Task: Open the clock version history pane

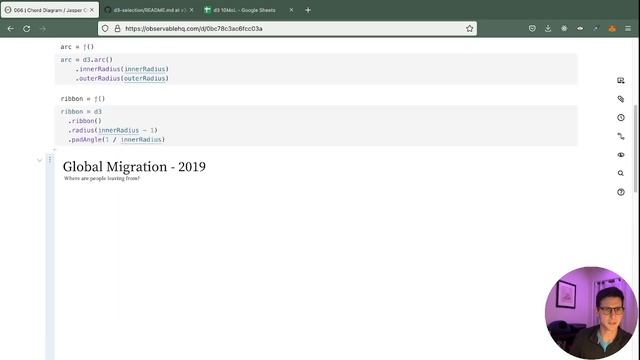Action: (621, 118)
